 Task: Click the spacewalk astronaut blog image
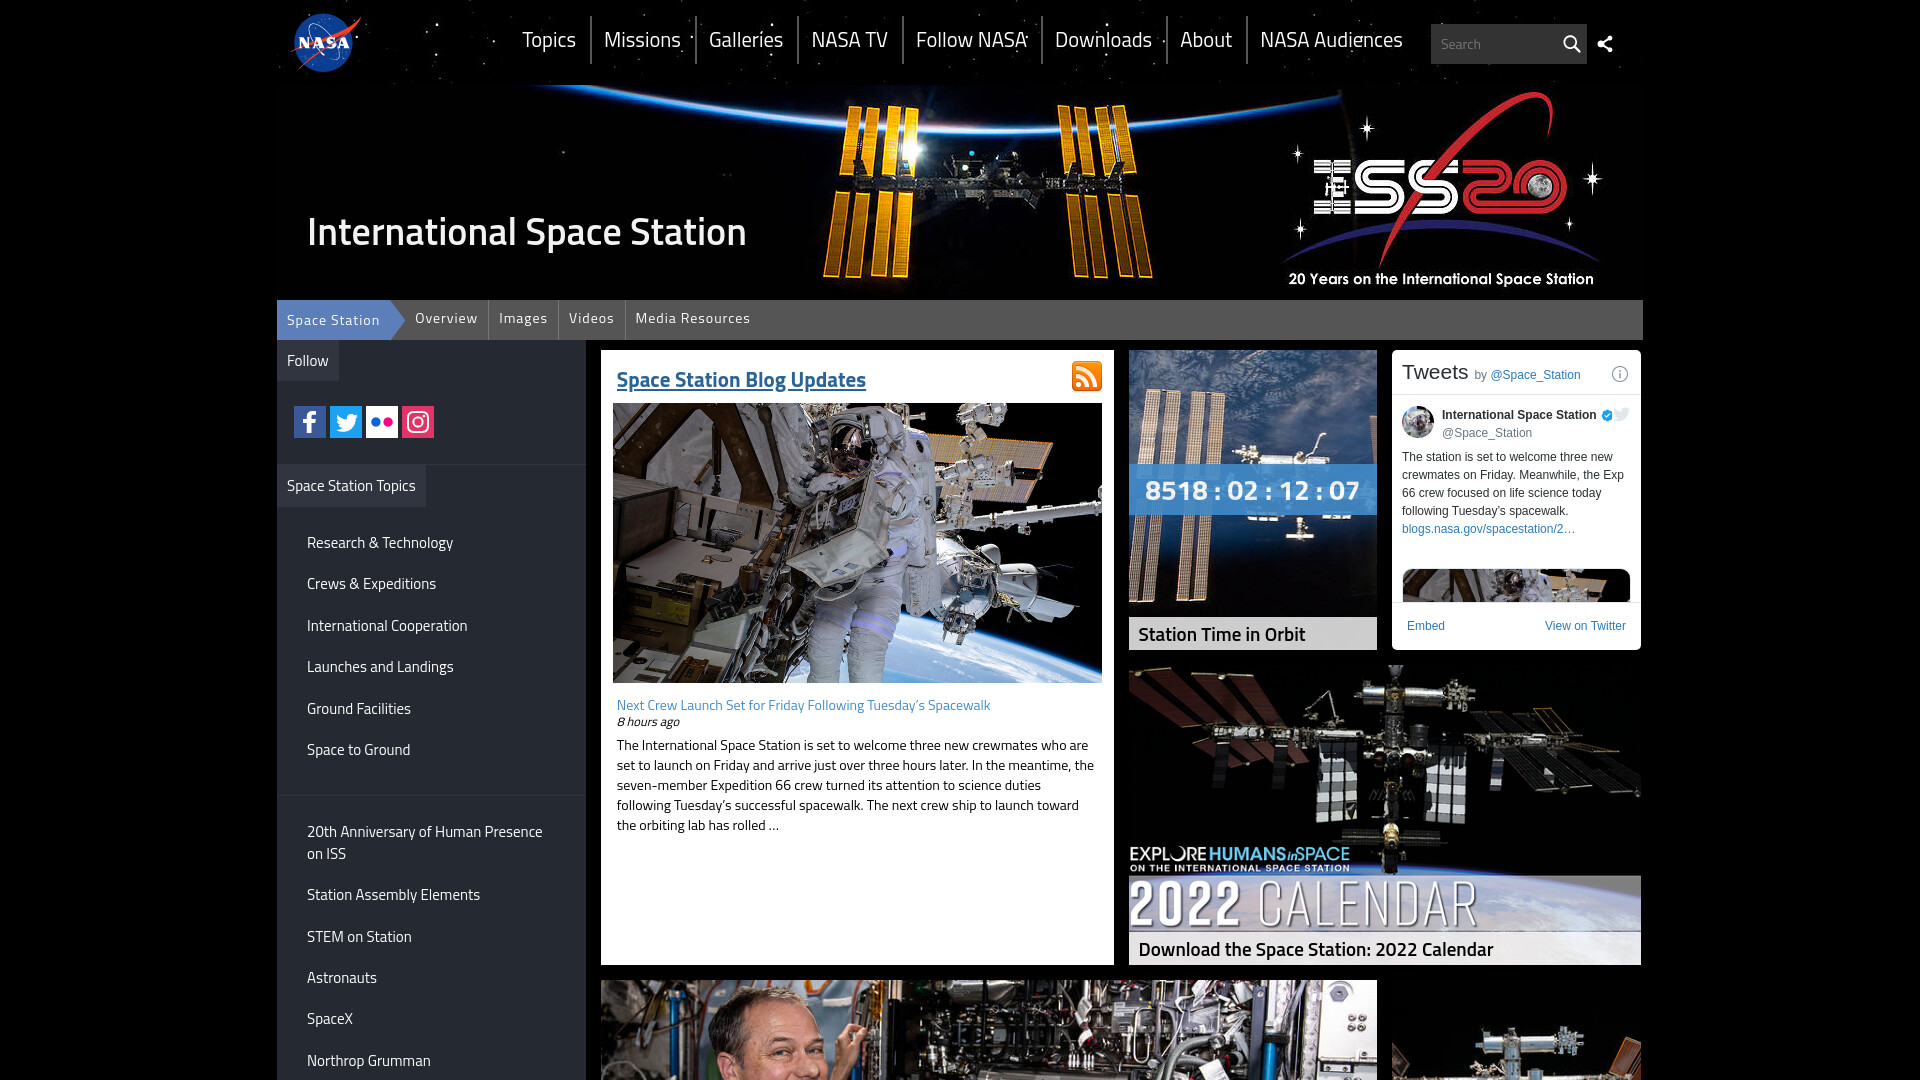(857, 543)
